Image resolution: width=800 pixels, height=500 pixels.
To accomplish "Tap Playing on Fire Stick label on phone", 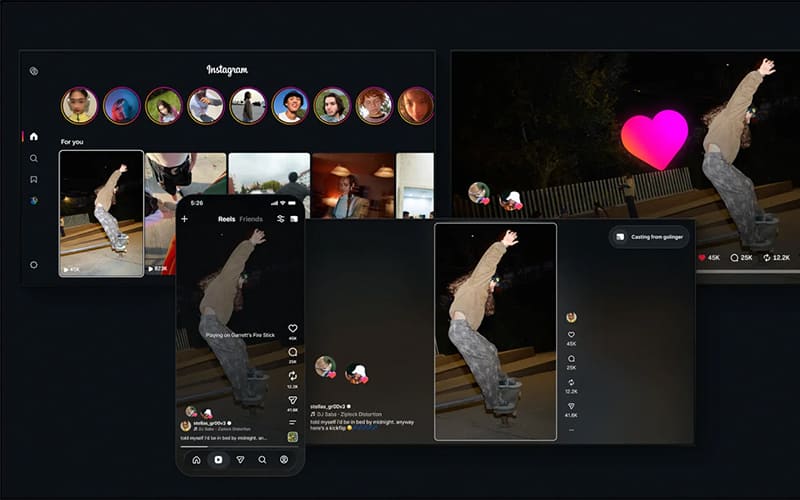I will click(x=240, y=335).
